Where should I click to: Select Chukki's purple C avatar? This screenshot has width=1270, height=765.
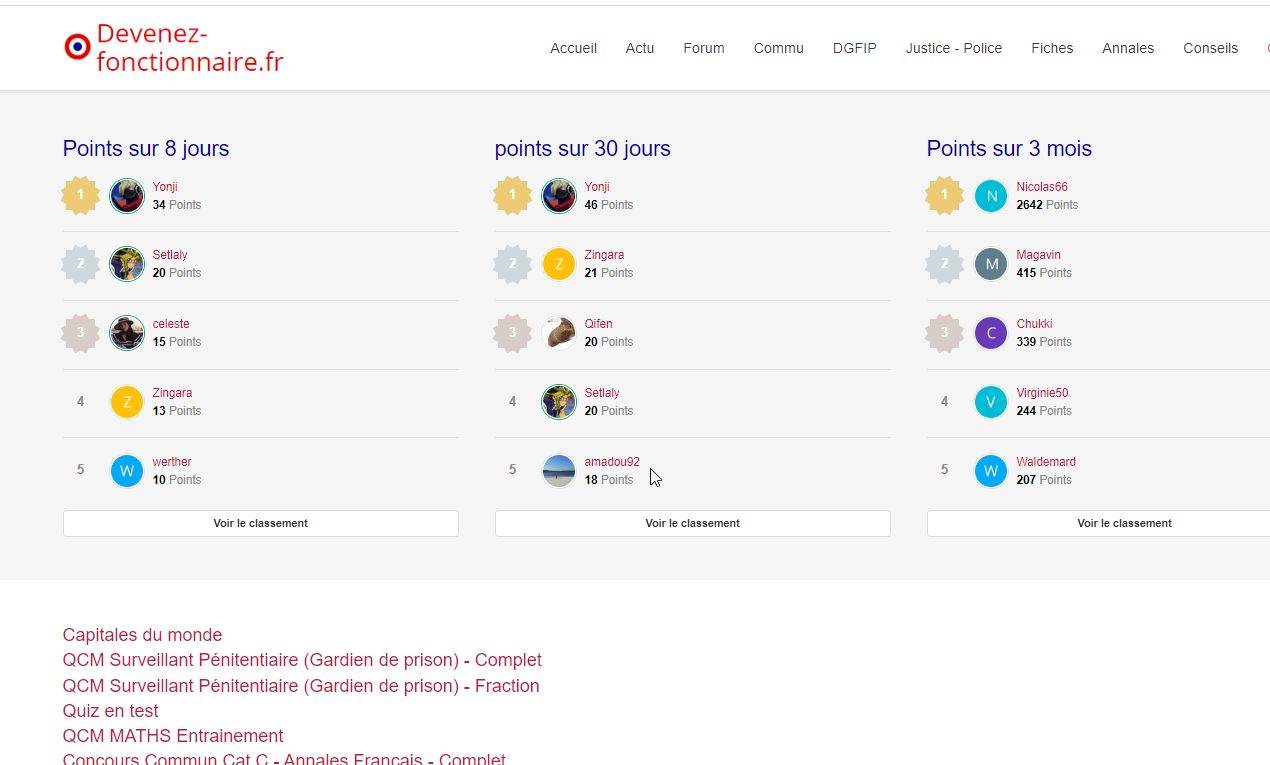click(x=991, y=333)
